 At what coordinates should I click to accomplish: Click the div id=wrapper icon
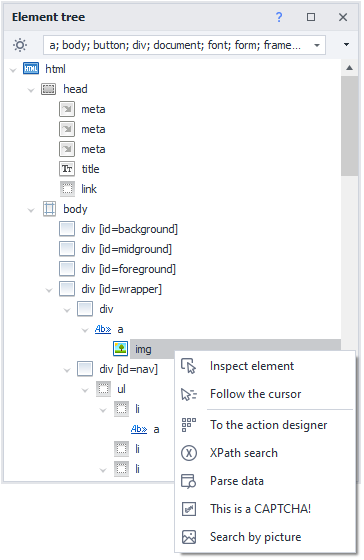67,289
